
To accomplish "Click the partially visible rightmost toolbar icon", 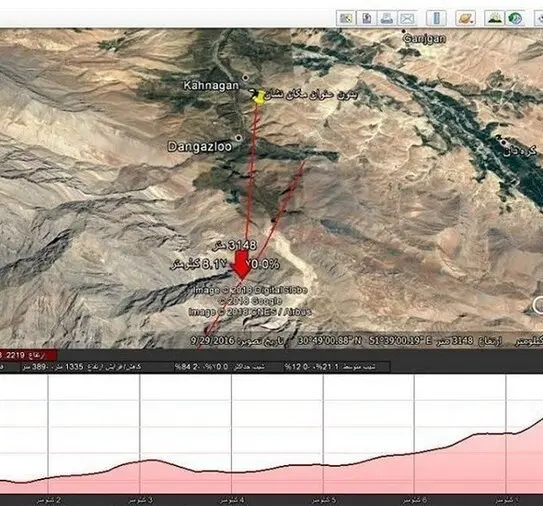I will click(x=539, y=18).
